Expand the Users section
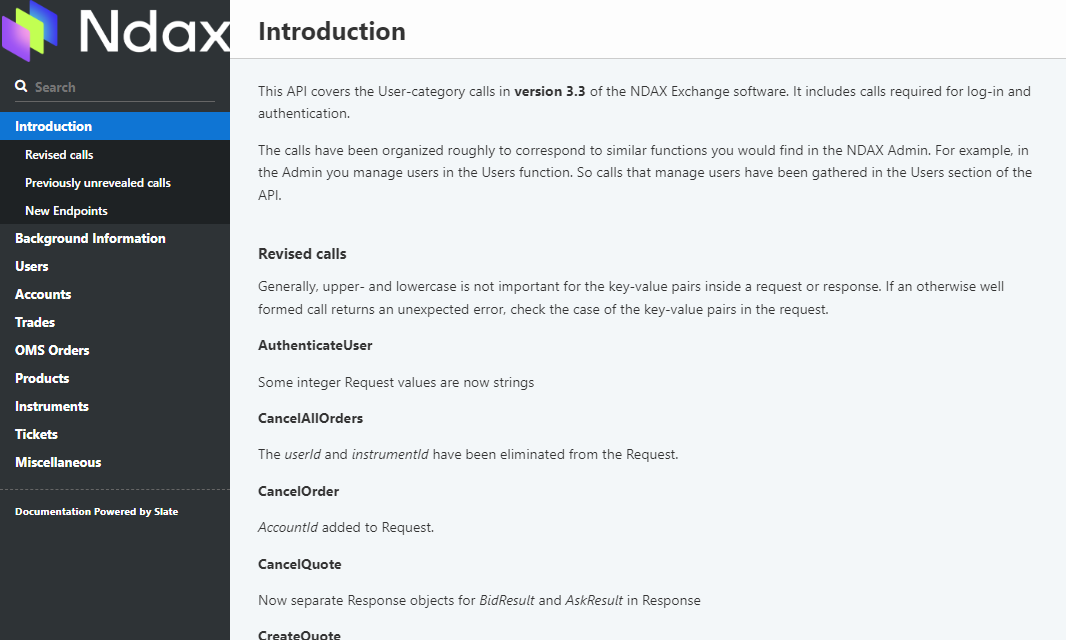Screen dimensions: 1066x640 [32, 266]
